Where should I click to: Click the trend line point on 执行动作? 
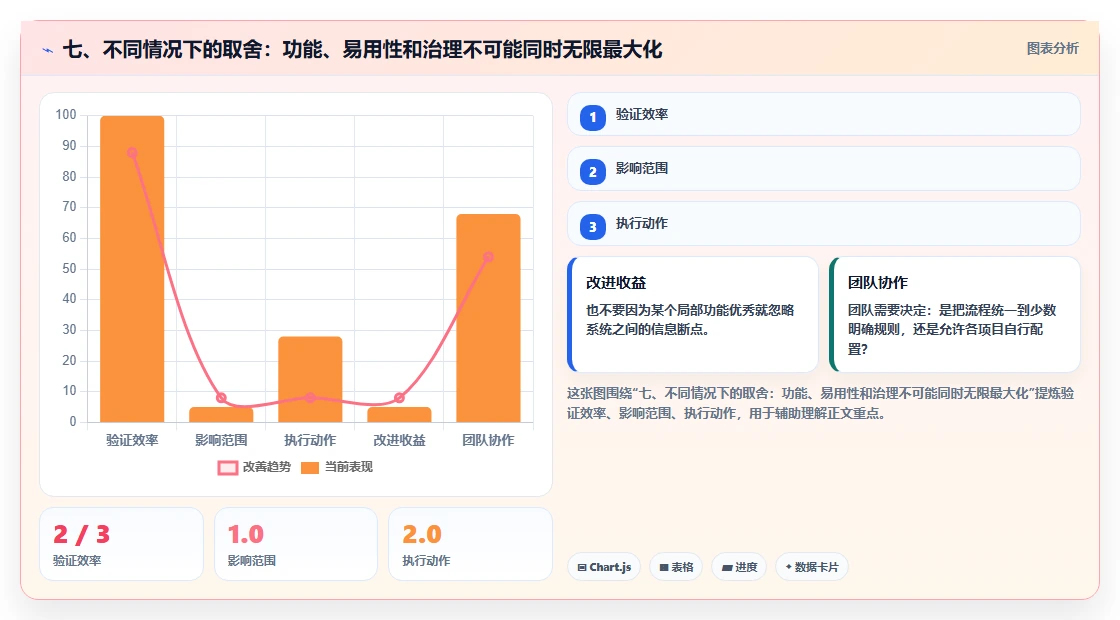[310, 397]
